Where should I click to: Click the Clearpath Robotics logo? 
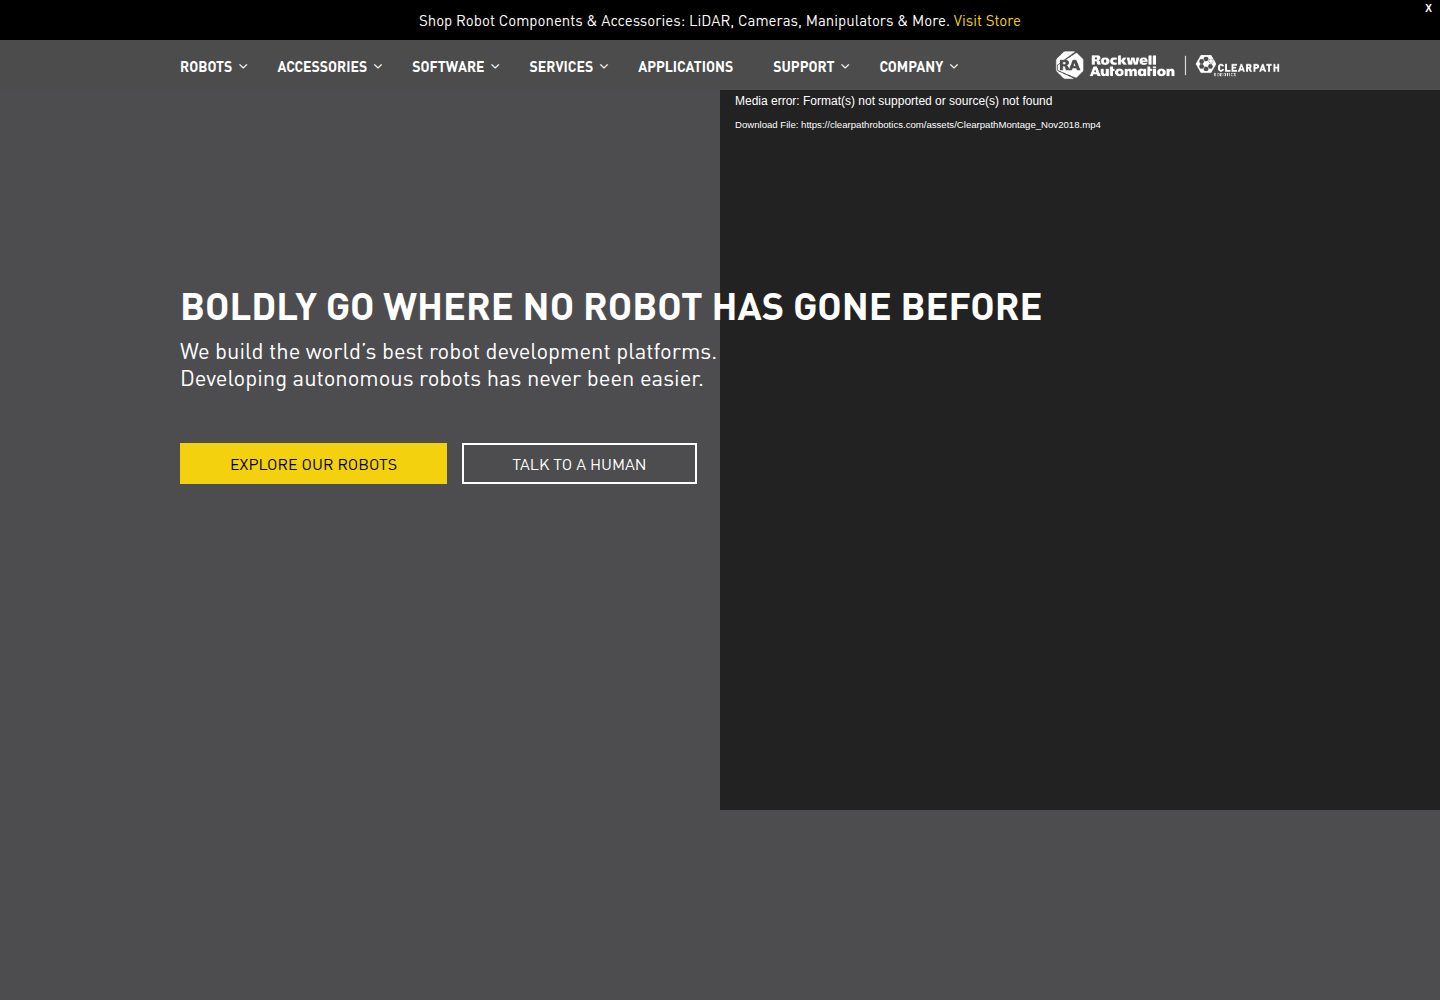1238,66
